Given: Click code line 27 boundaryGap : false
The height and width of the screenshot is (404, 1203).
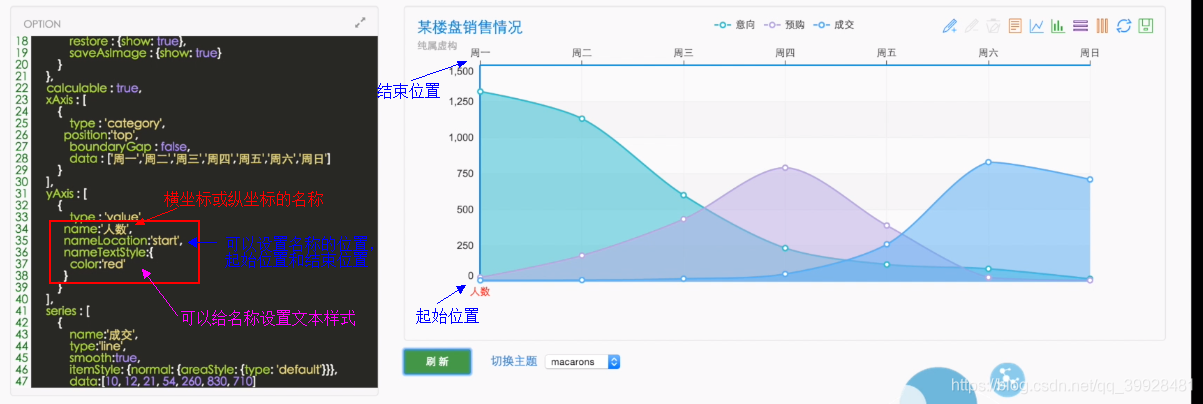Looking at the screenshot, I should point(128,147).
